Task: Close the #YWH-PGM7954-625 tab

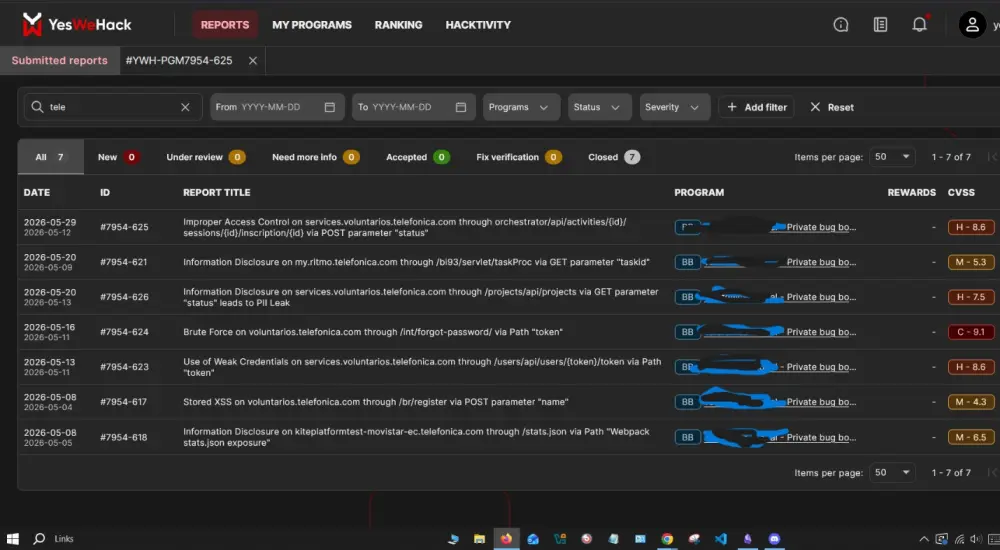Action: (253, 61)
